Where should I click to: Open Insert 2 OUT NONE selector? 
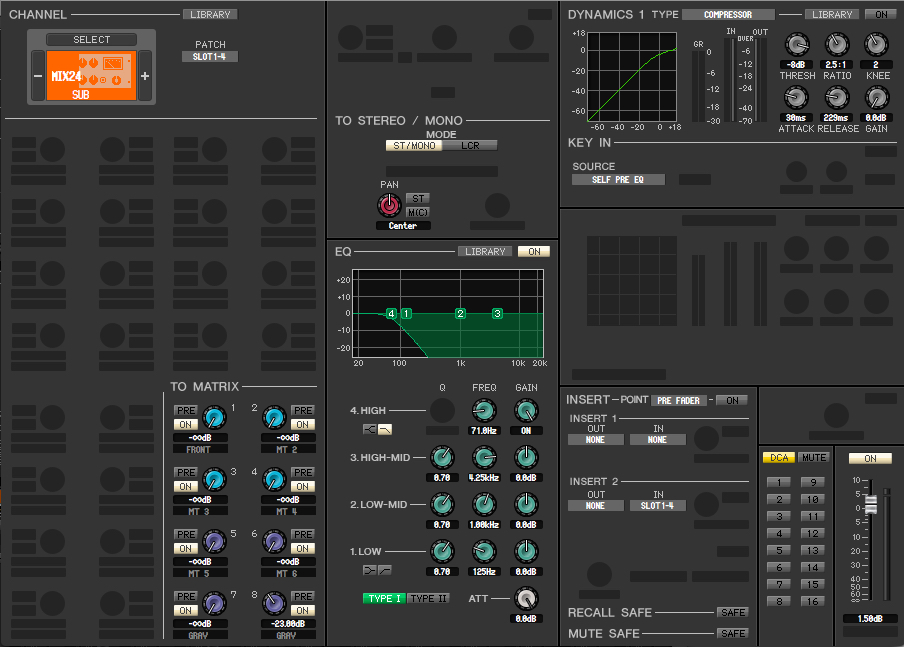pos(596,506)
